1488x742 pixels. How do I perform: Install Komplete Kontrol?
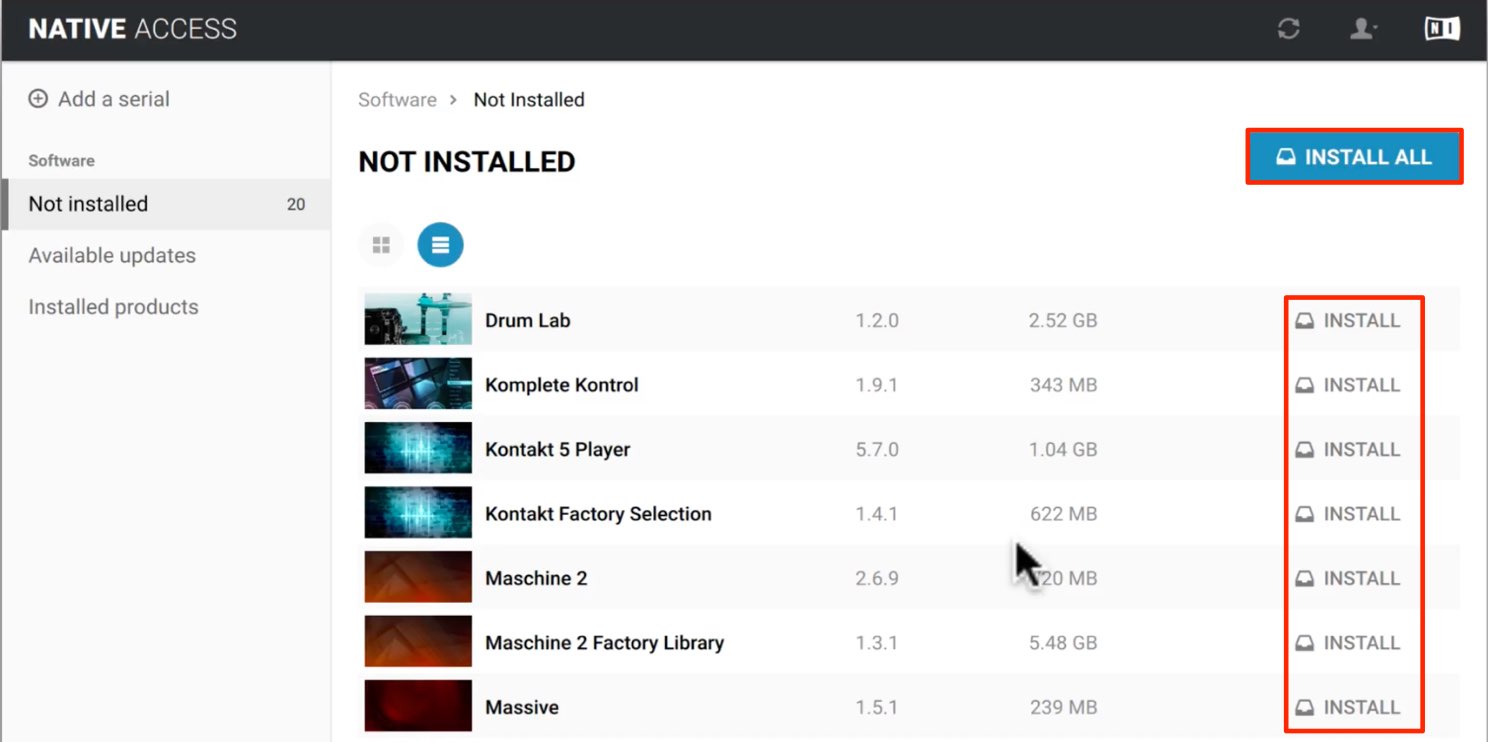(1348, 385)
